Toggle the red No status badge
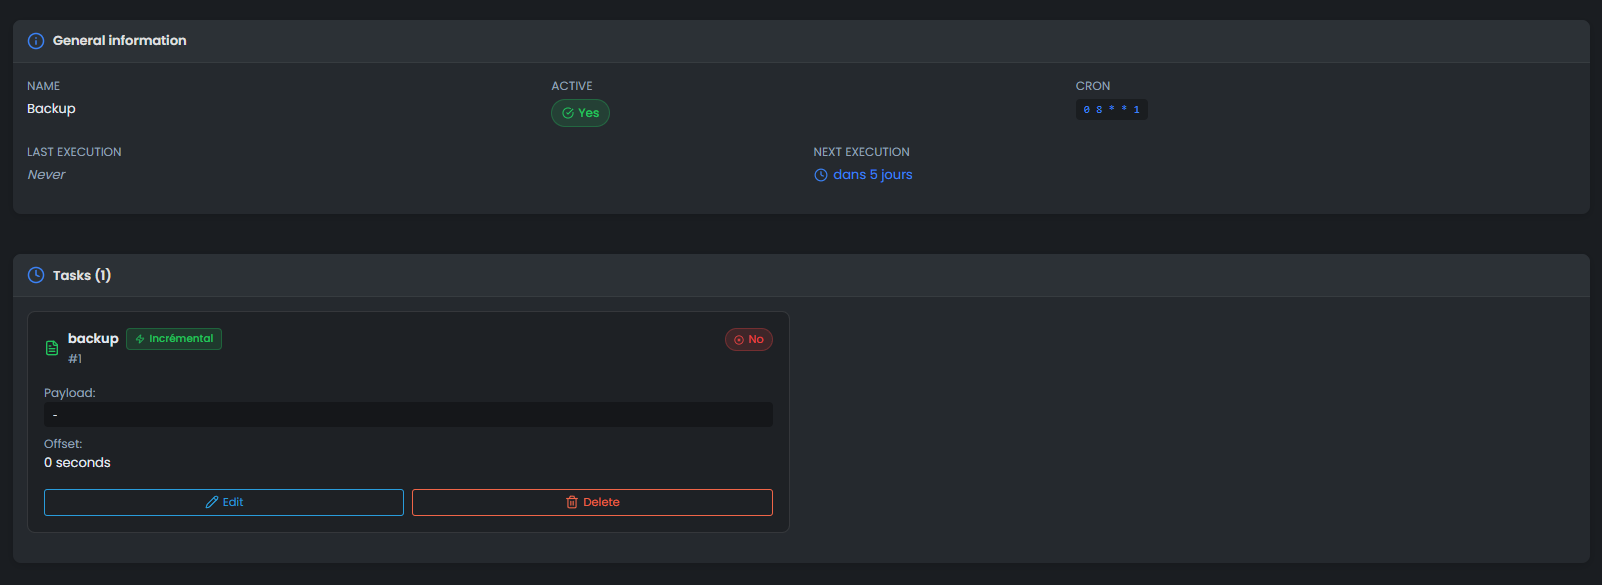 [x=749, y=340]
